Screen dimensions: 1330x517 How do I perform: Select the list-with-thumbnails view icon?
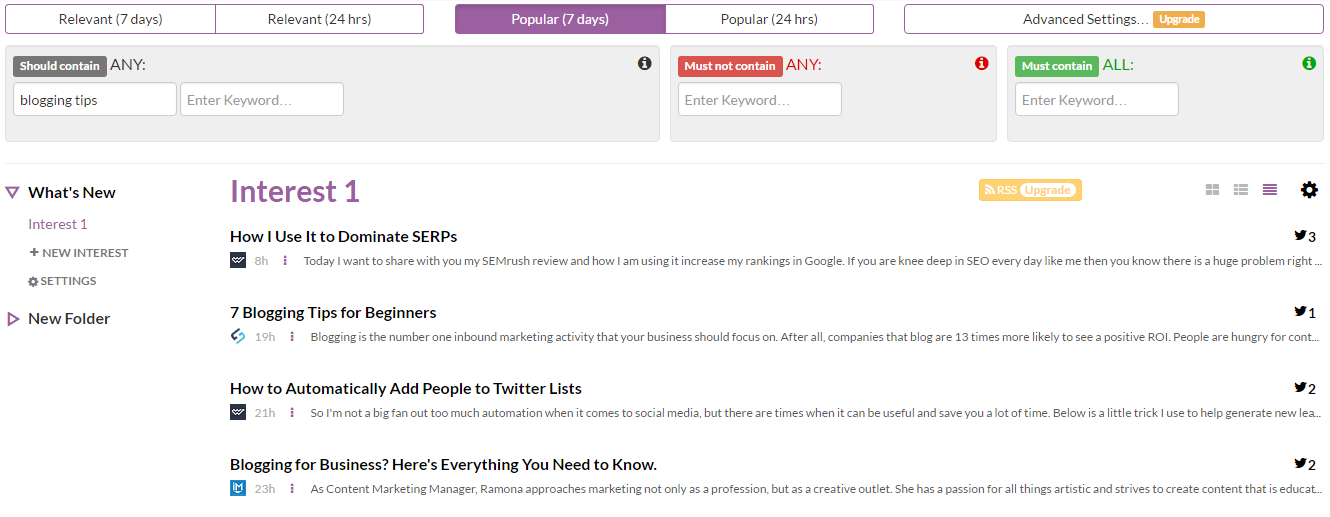tap(1241, 190)
